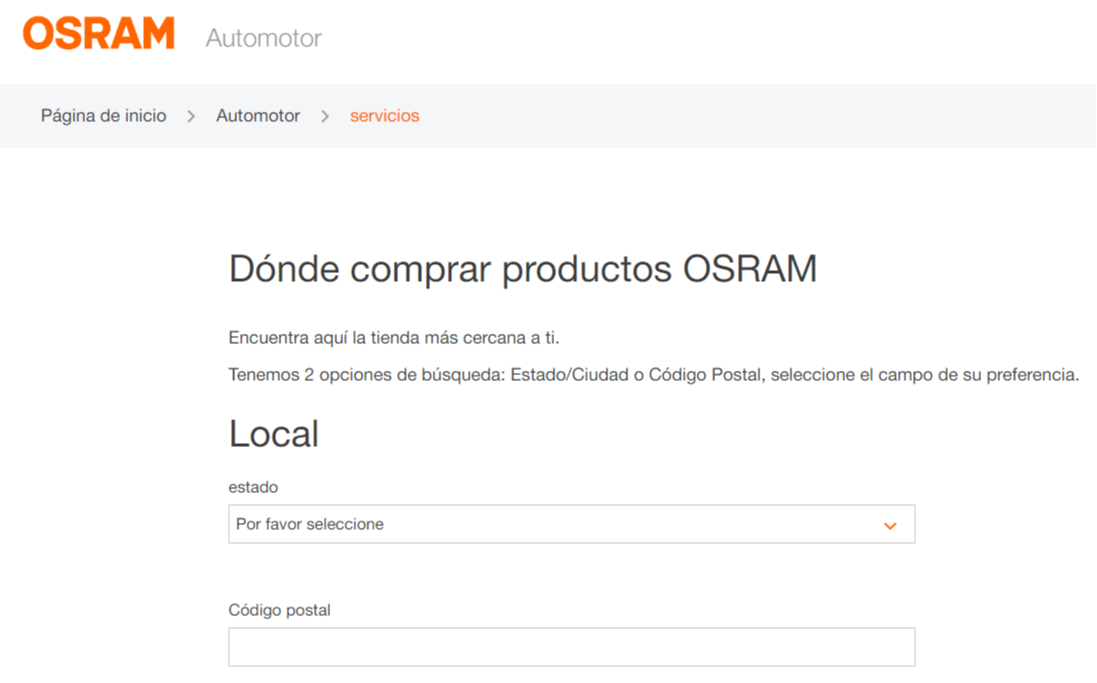This screenshot has height=683, width=1097.
Task: Open the Automotor header link beside the logo
Action: 263,38
